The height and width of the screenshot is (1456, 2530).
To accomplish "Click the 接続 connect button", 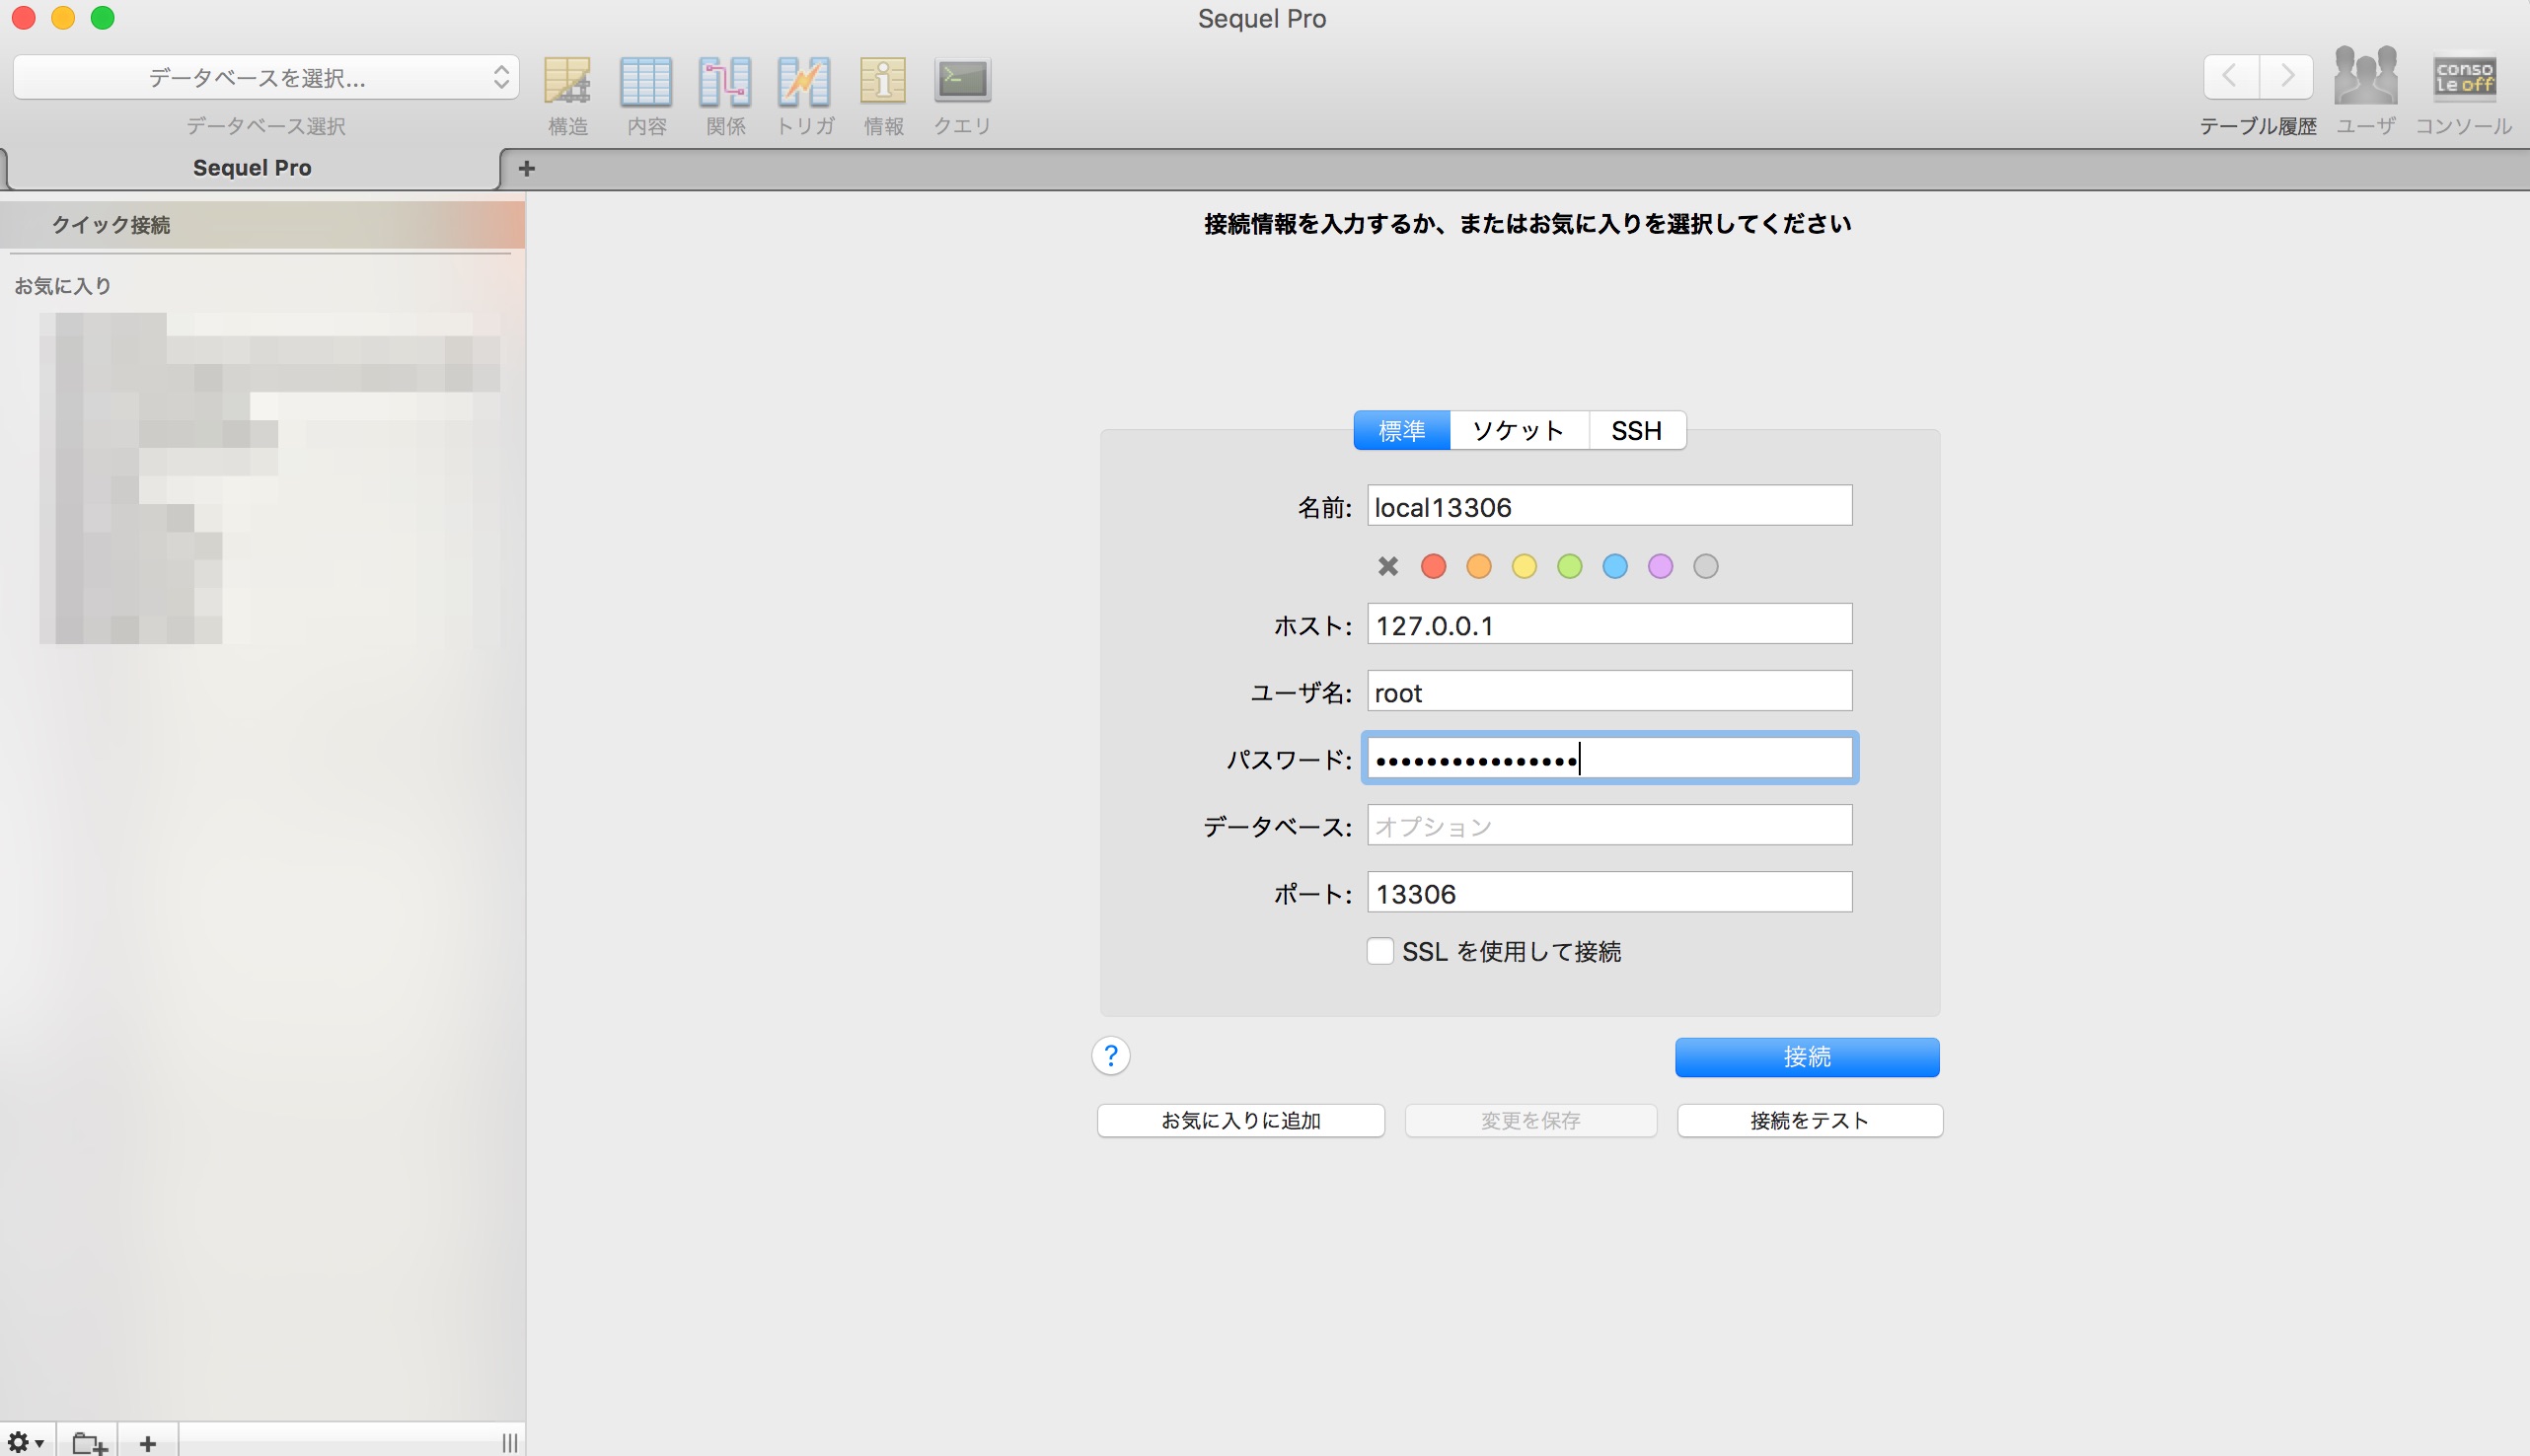I will pyautogui.click(x=1807, y=1056).
